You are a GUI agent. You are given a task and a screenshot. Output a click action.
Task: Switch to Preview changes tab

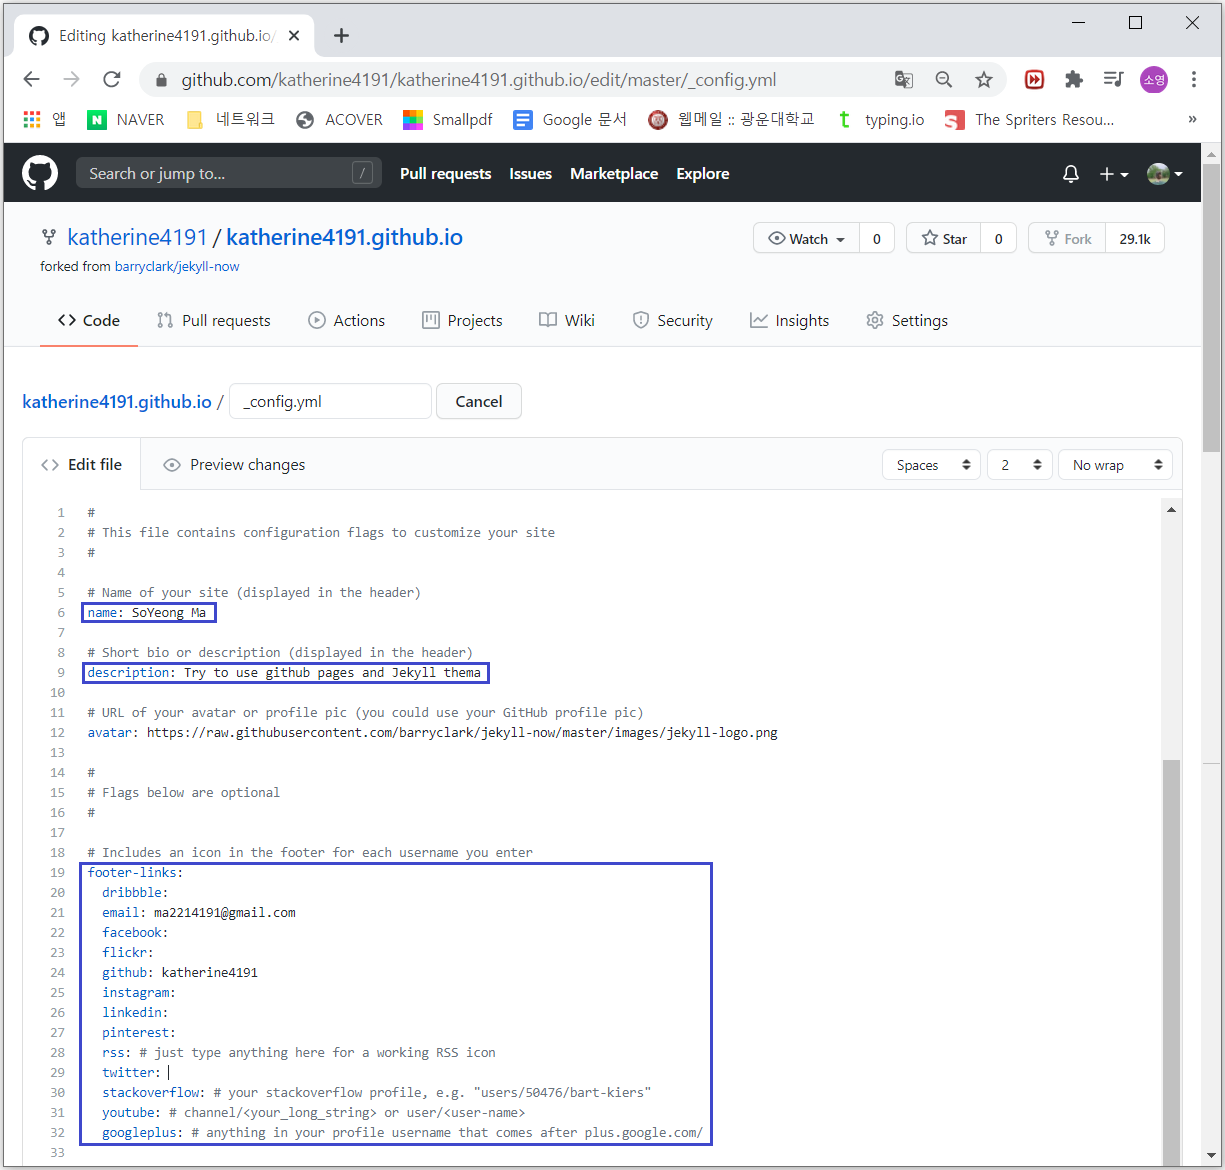click(x=234, y=465)
